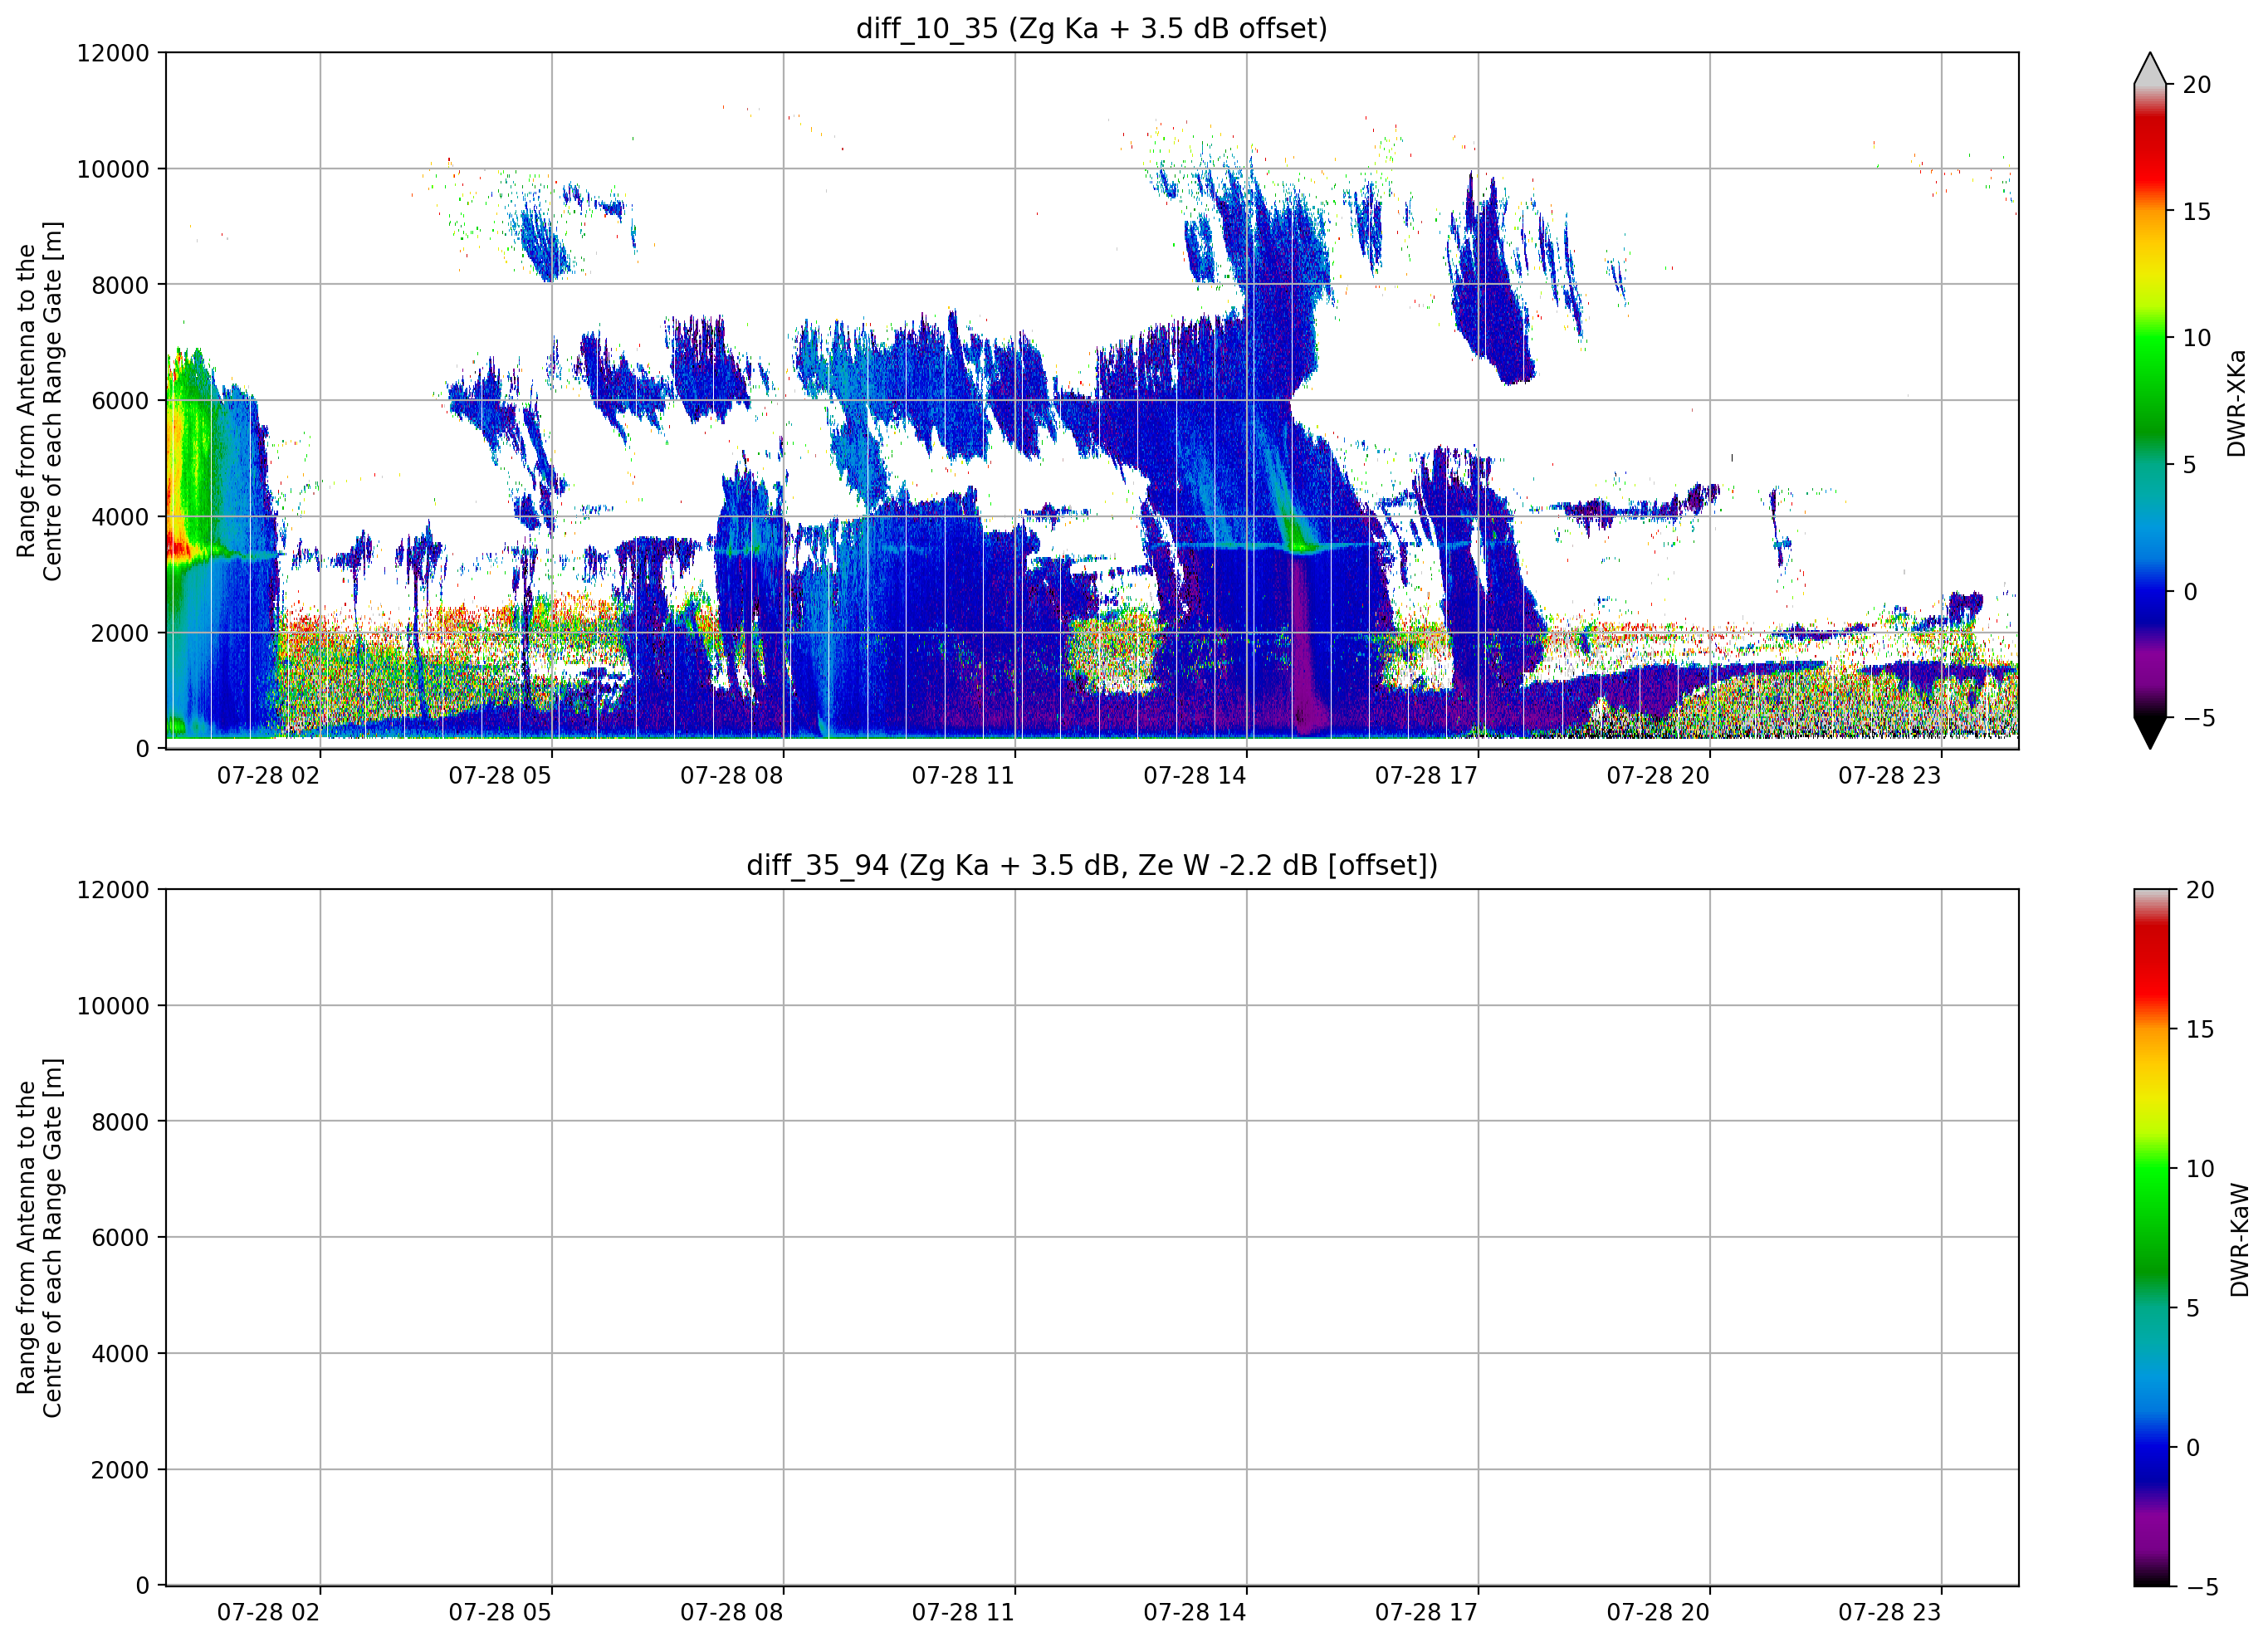This screenshot has width=2268, height=1642.
Task: Click the bottom DWR-KaW color scale bar
Action: click(2152, 1238)
